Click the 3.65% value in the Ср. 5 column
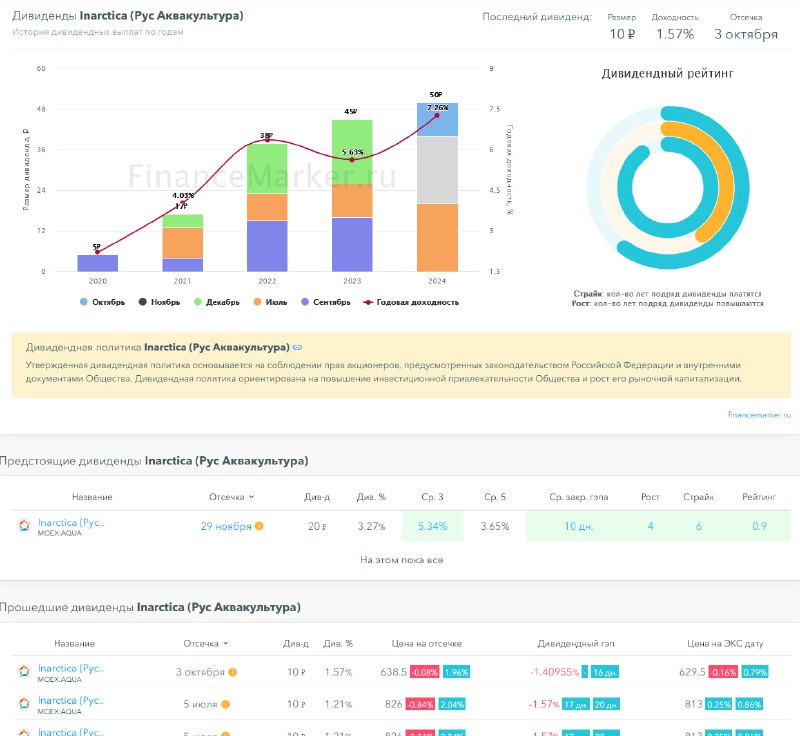The width and height of the screenshot is (800, 736). click(495, 526)
